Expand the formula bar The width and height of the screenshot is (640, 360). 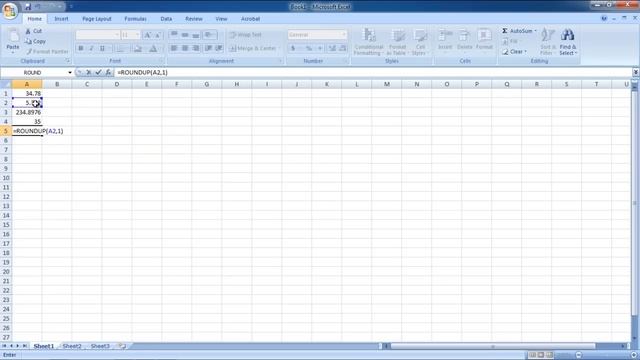tap(636, 72)
